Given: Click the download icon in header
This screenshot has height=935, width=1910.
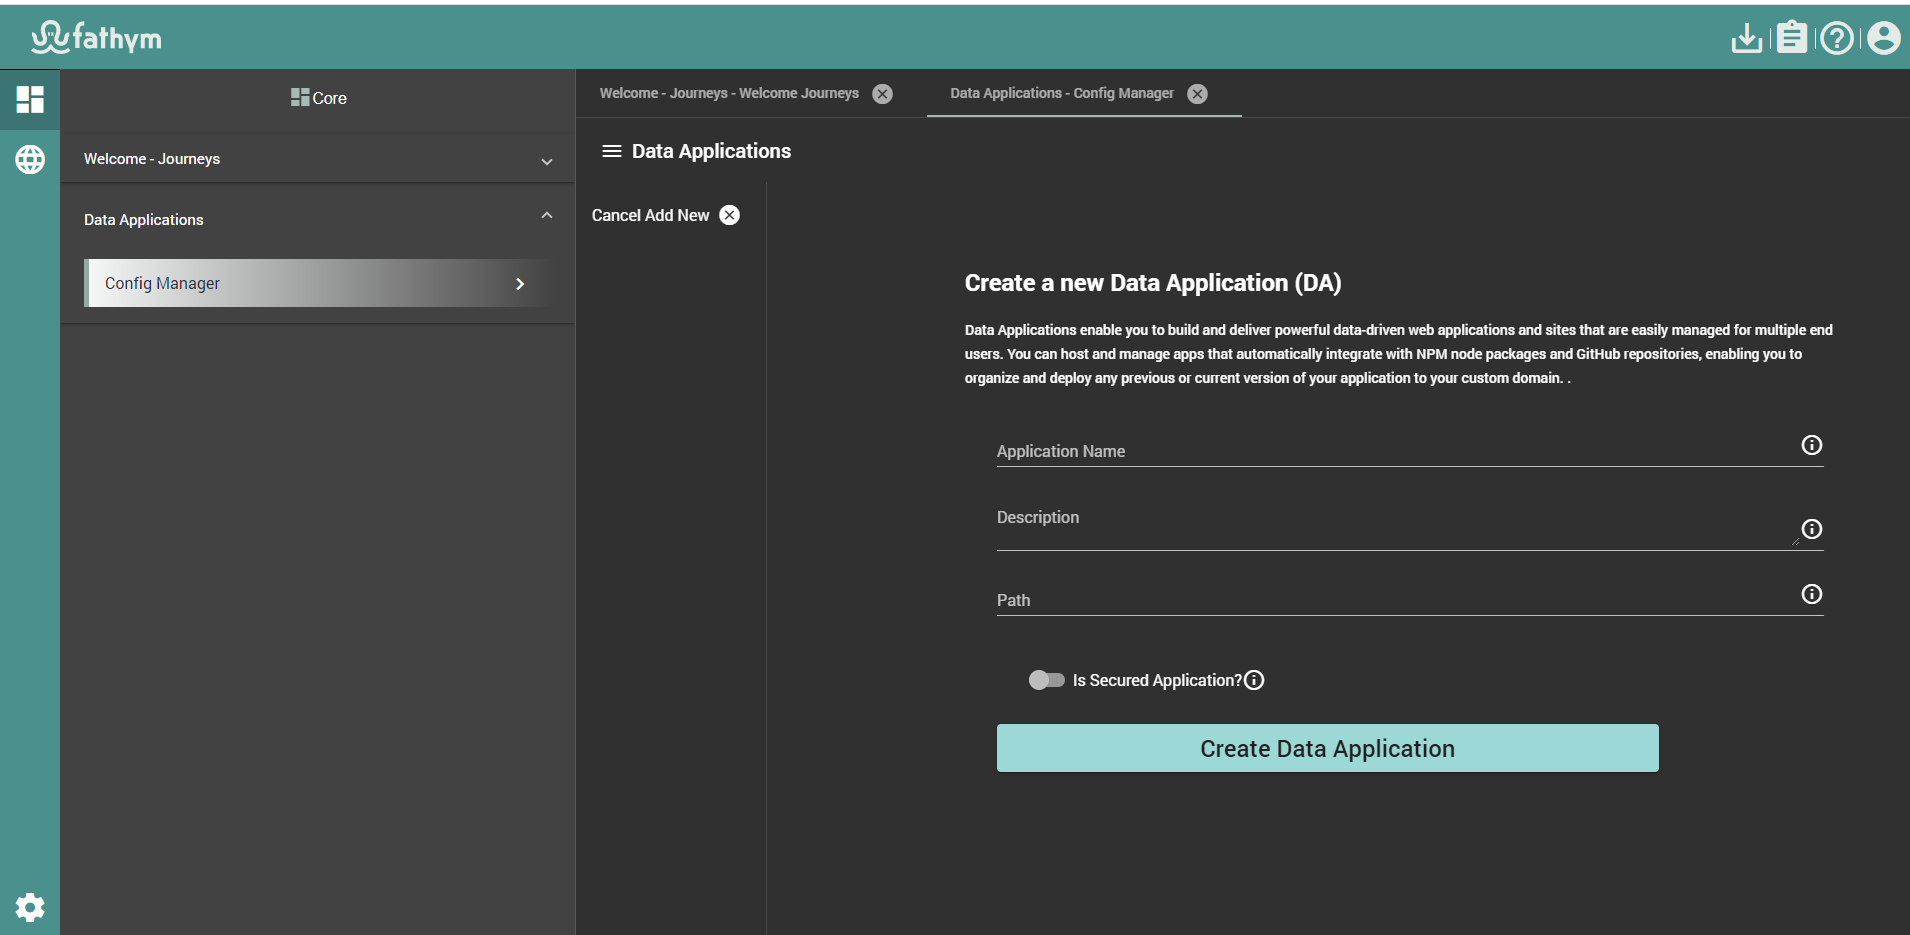Looking at the screenshot, I should coord(1746,38).
